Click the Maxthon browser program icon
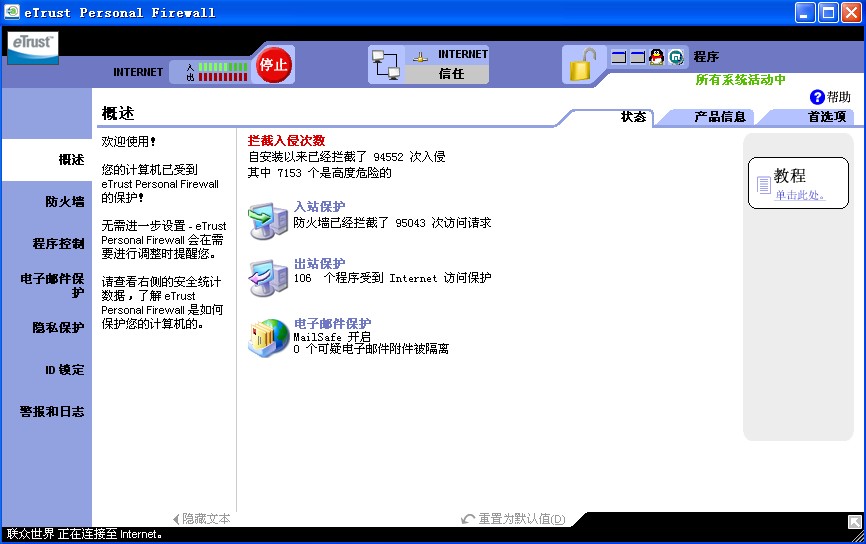The height and width of the screenshot is (544, 866). (x=676, y=57)
